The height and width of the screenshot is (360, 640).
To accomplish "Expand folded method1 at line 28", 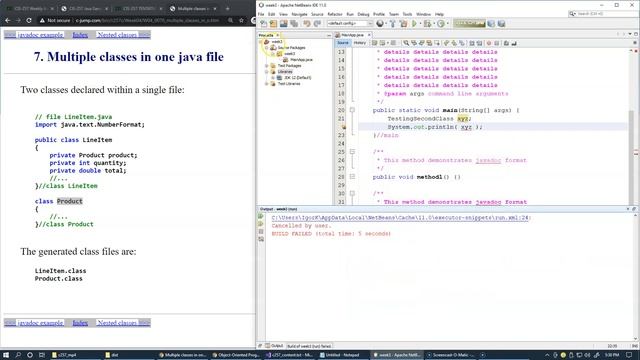I will coord(352,177).
